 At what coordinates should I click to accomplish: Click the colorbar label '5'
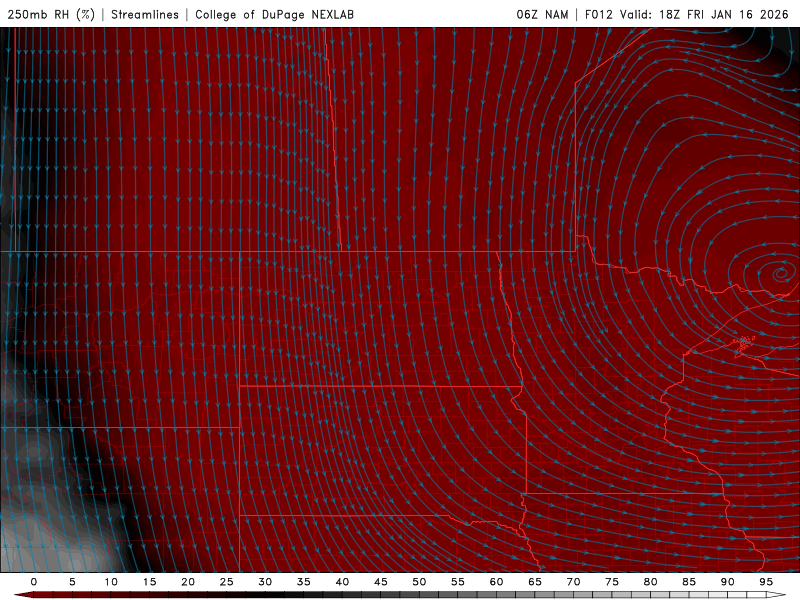coord(72,582)
